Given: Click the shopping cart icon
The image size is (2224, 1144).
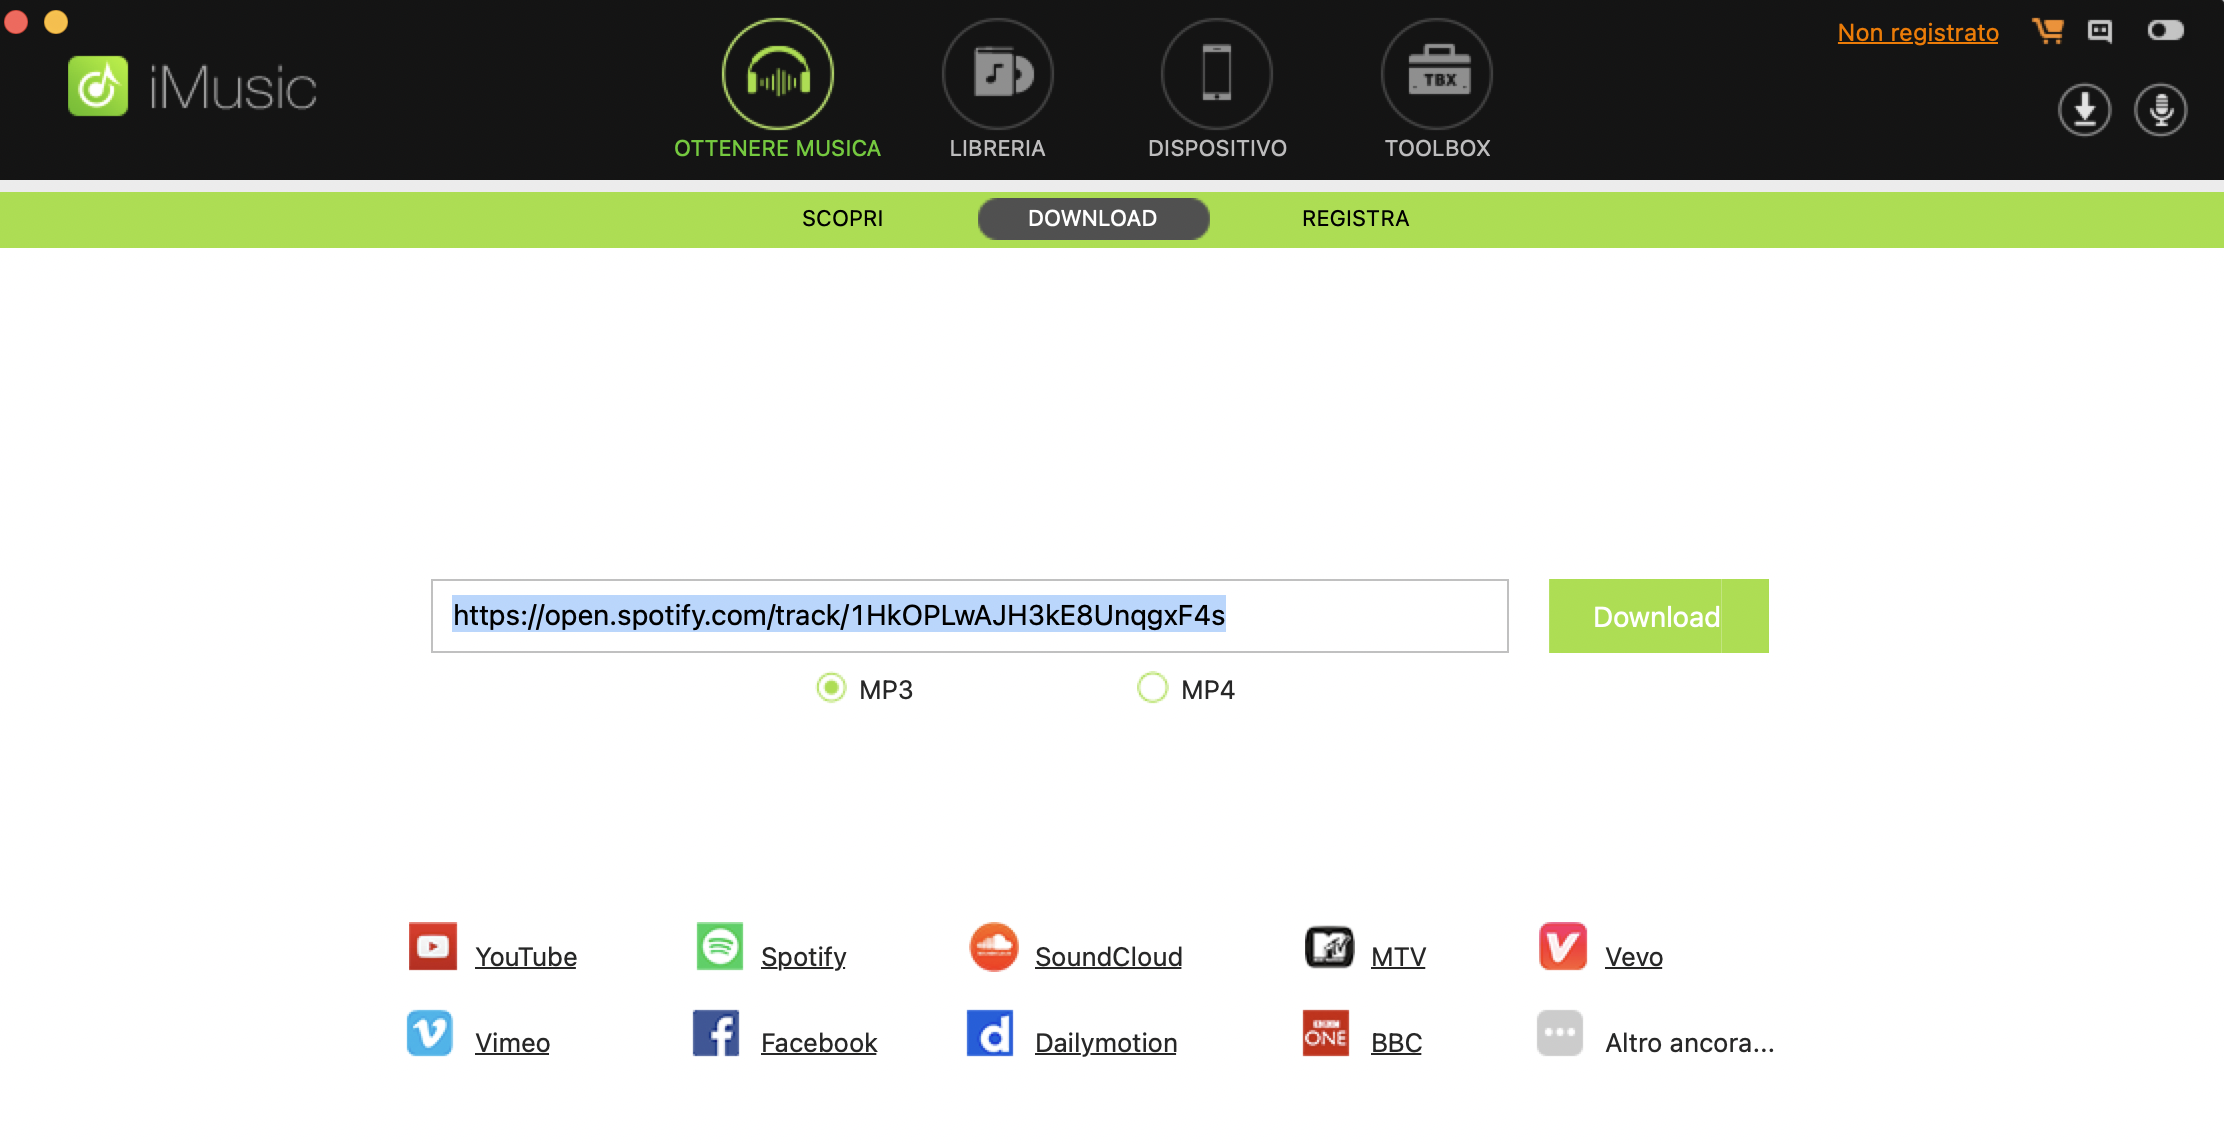Looking at the screenshot, I should pyautogui.click(x=2047, y=32).
